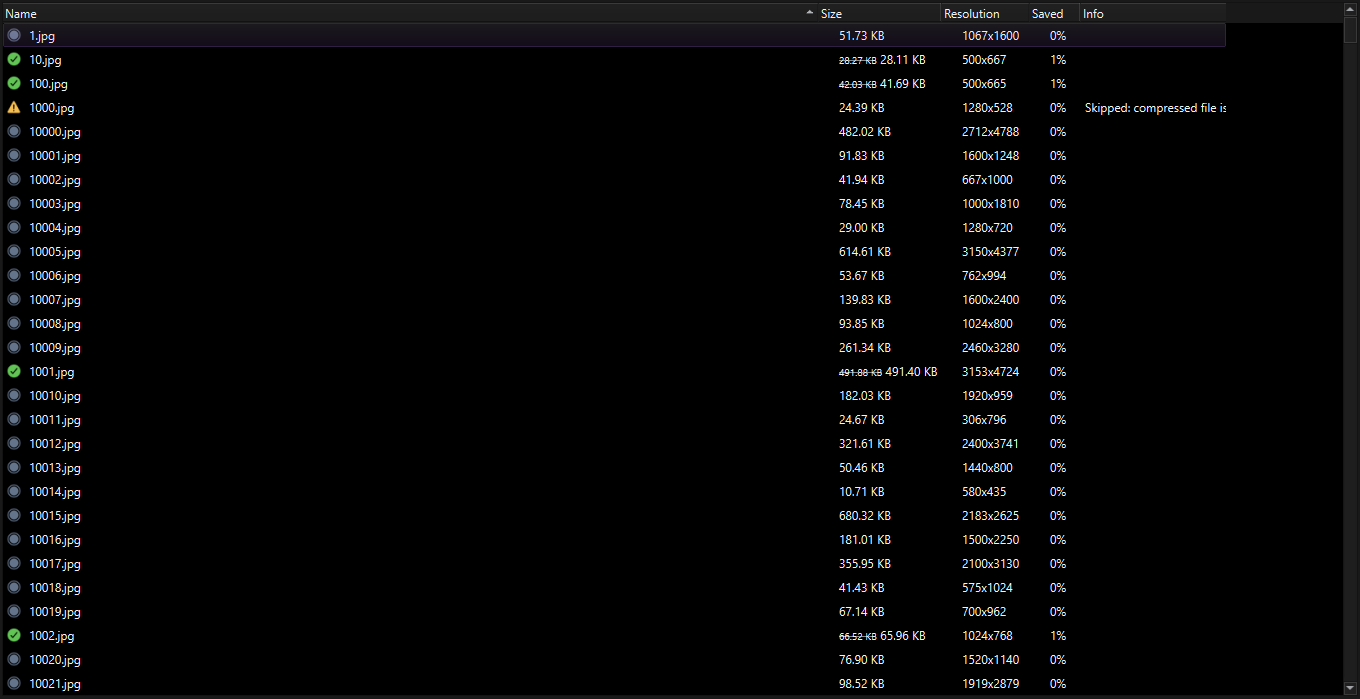Select the highlighted 1.jpg entry

click(x=300, y=35)
